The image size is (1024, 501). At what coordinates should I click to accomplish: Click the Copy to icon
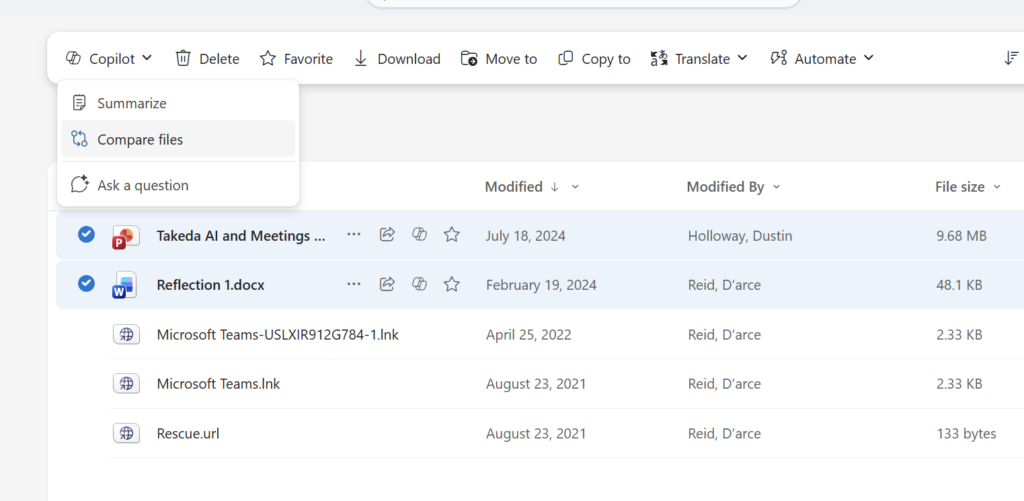tap(566, 59)
